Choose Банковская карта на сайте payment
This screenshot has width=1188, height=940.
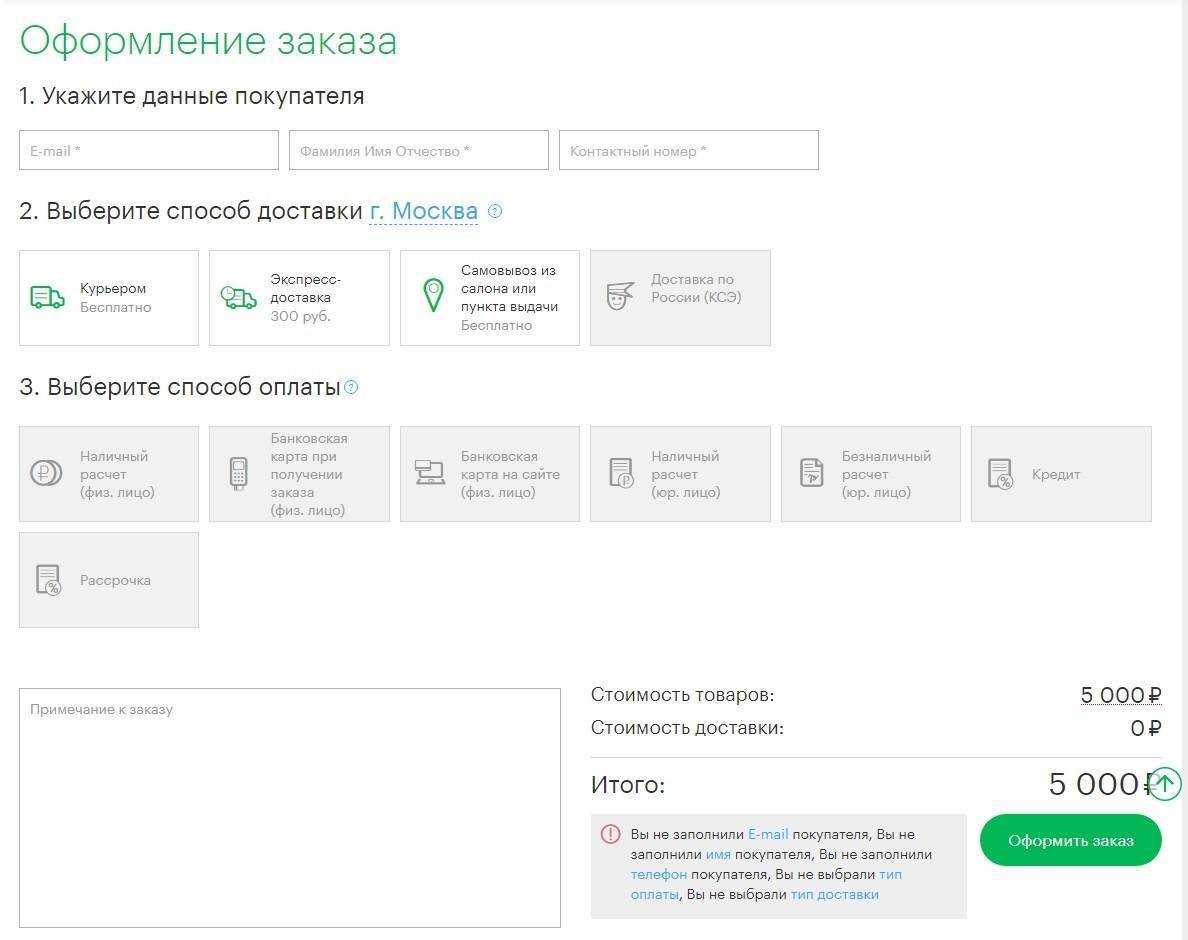tap(490, 474)
